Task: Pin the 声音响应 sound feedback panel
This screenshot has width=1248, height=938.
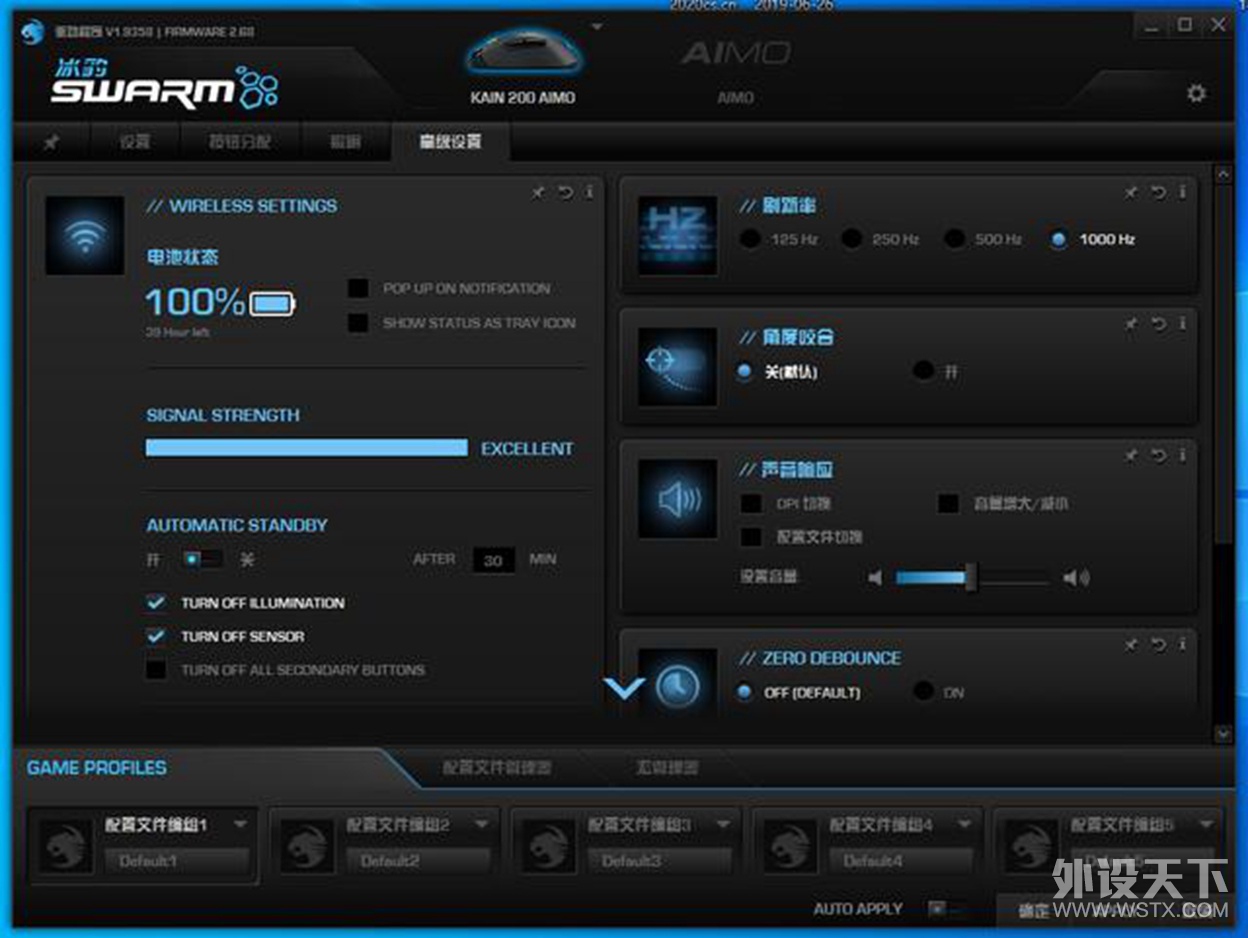Action: 1132,456
